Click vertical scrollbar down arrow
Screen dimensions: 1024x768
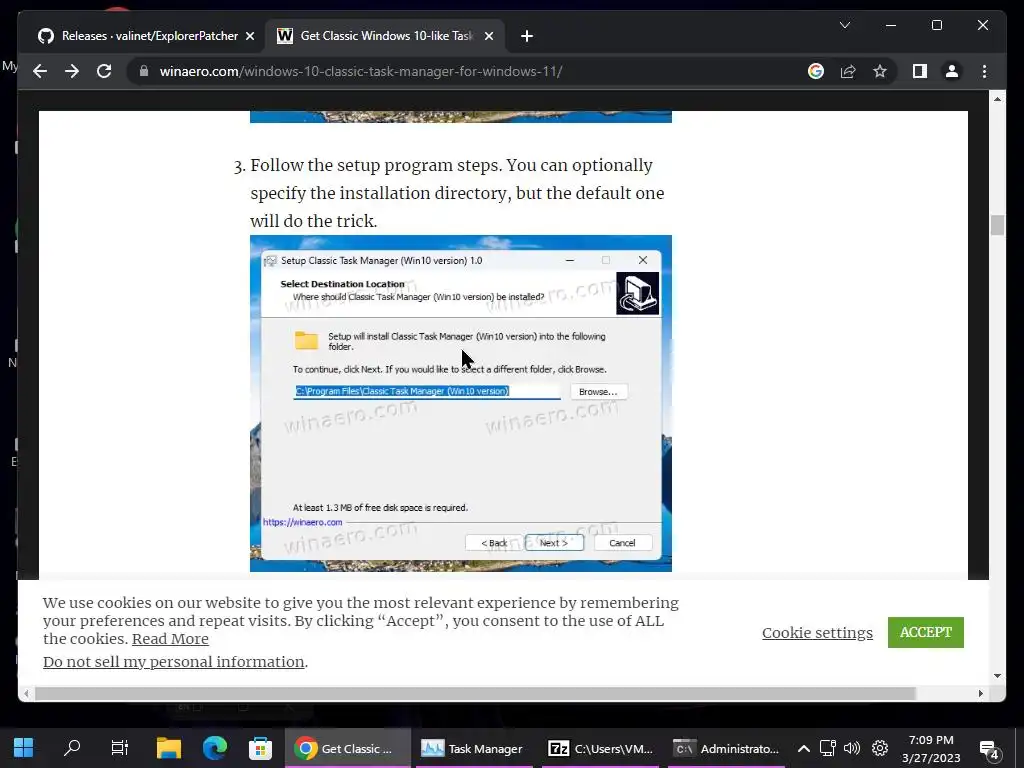coord(997,675)
